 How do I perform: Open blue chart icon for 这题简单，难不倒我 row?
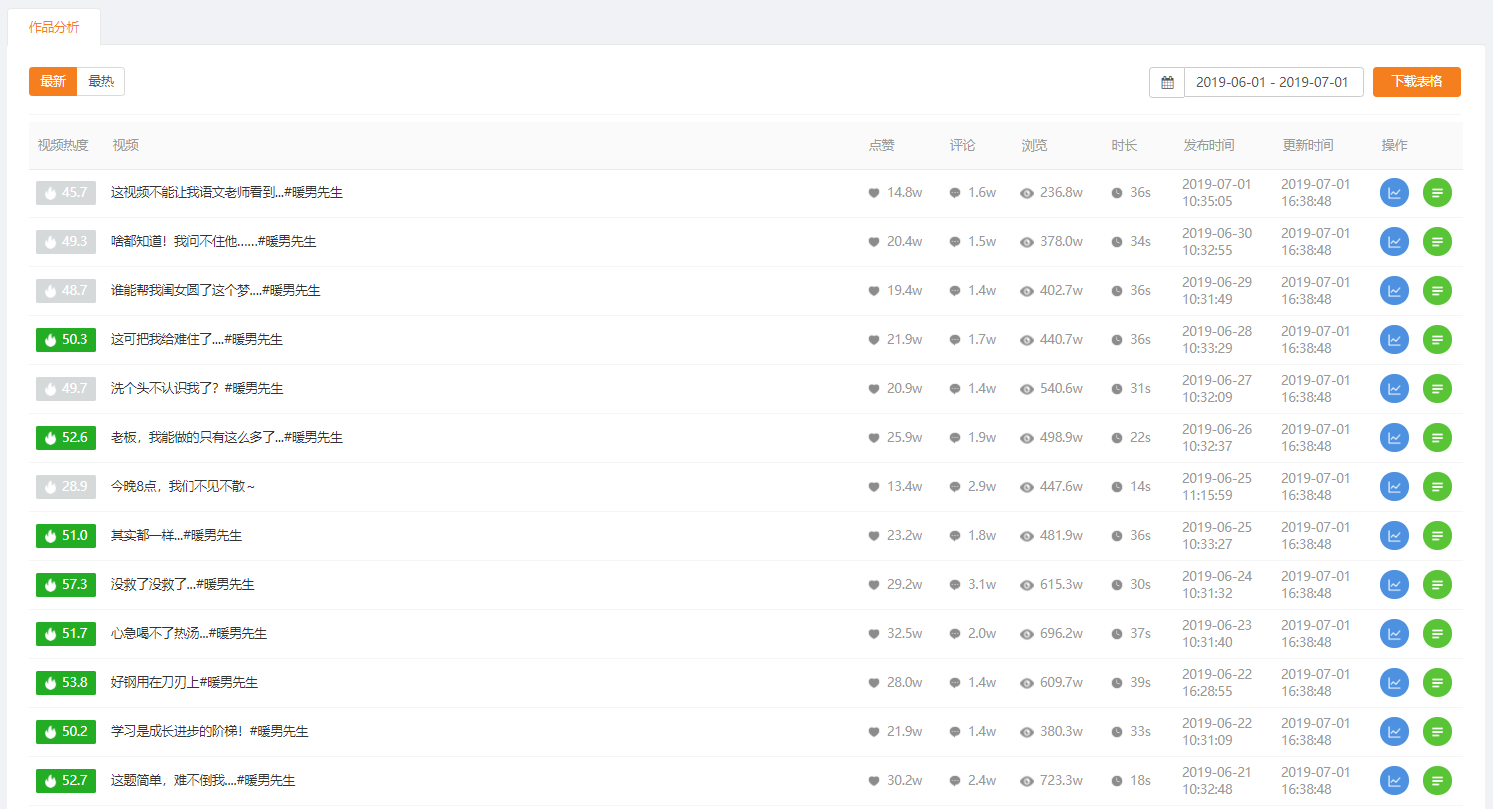coord(1394,781)
